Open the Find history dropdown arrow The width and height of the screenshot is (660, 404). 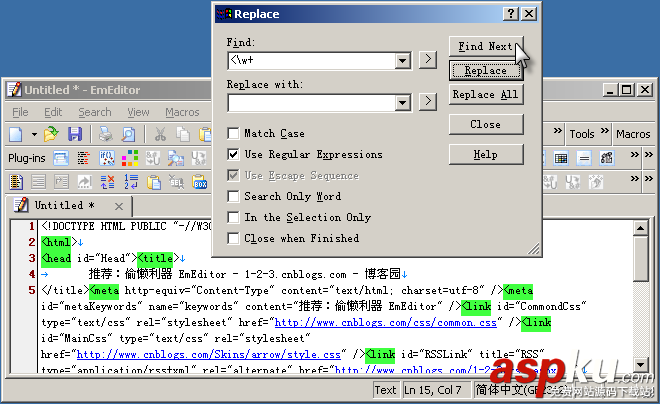click(403, 61)
